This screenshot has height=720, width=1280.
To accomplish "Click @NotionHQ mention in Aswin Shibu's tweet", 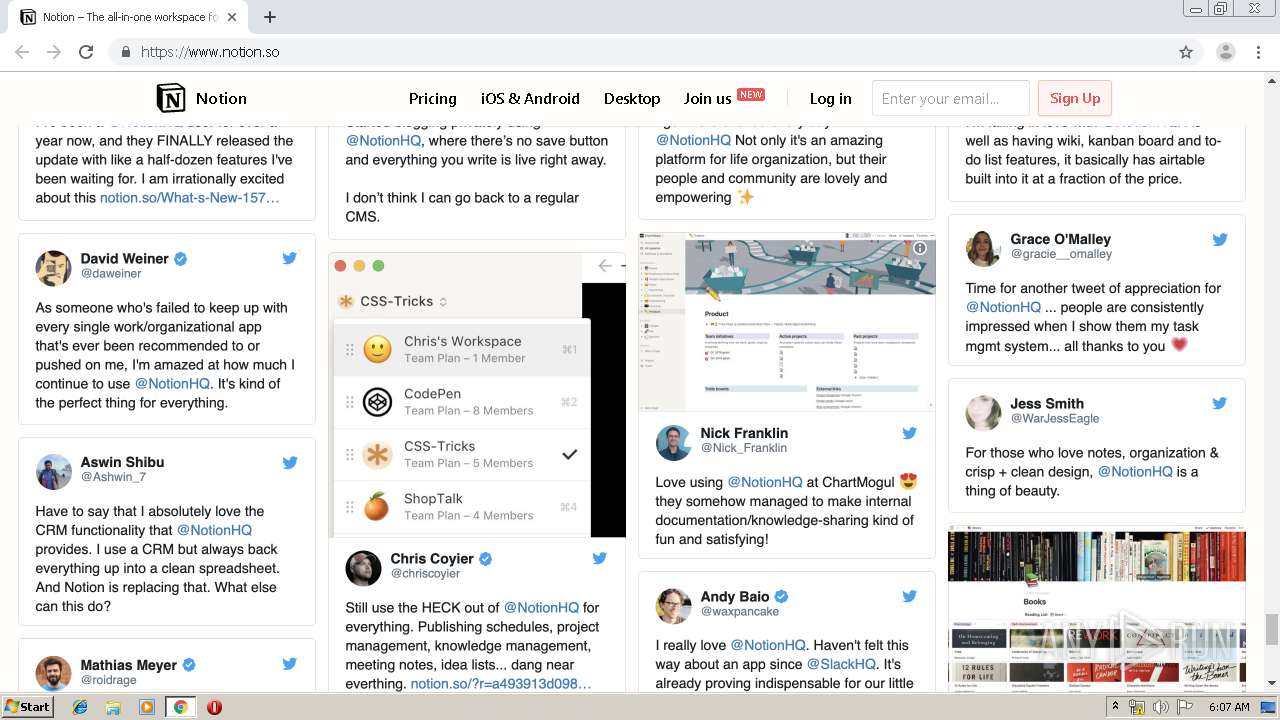I will [x=214, y=530].
